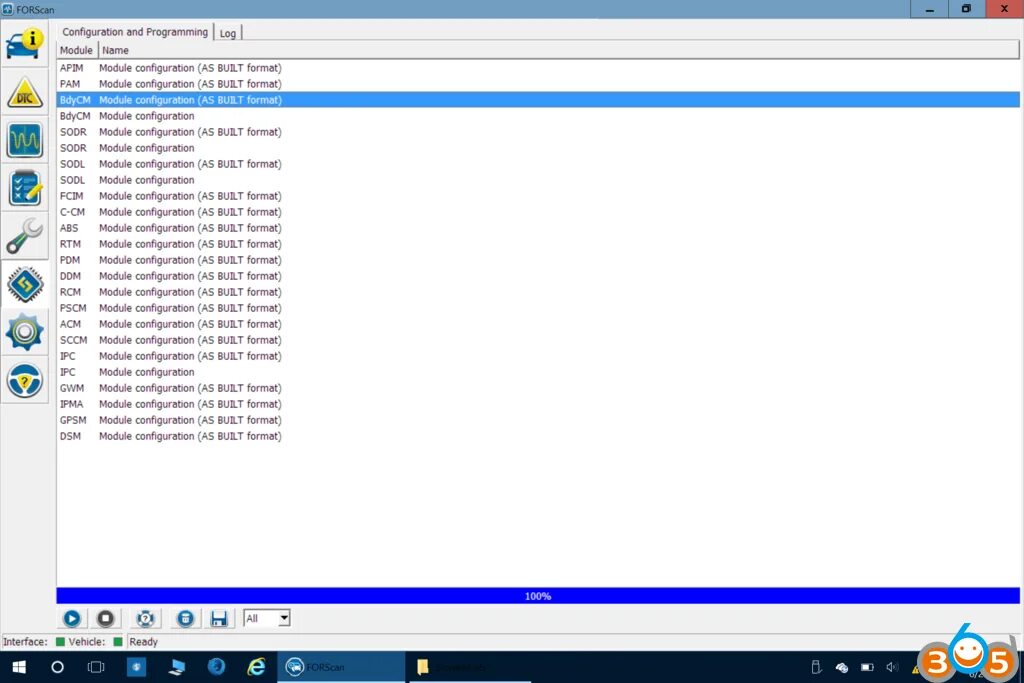Open the Tests checklist section

(25, 189)
